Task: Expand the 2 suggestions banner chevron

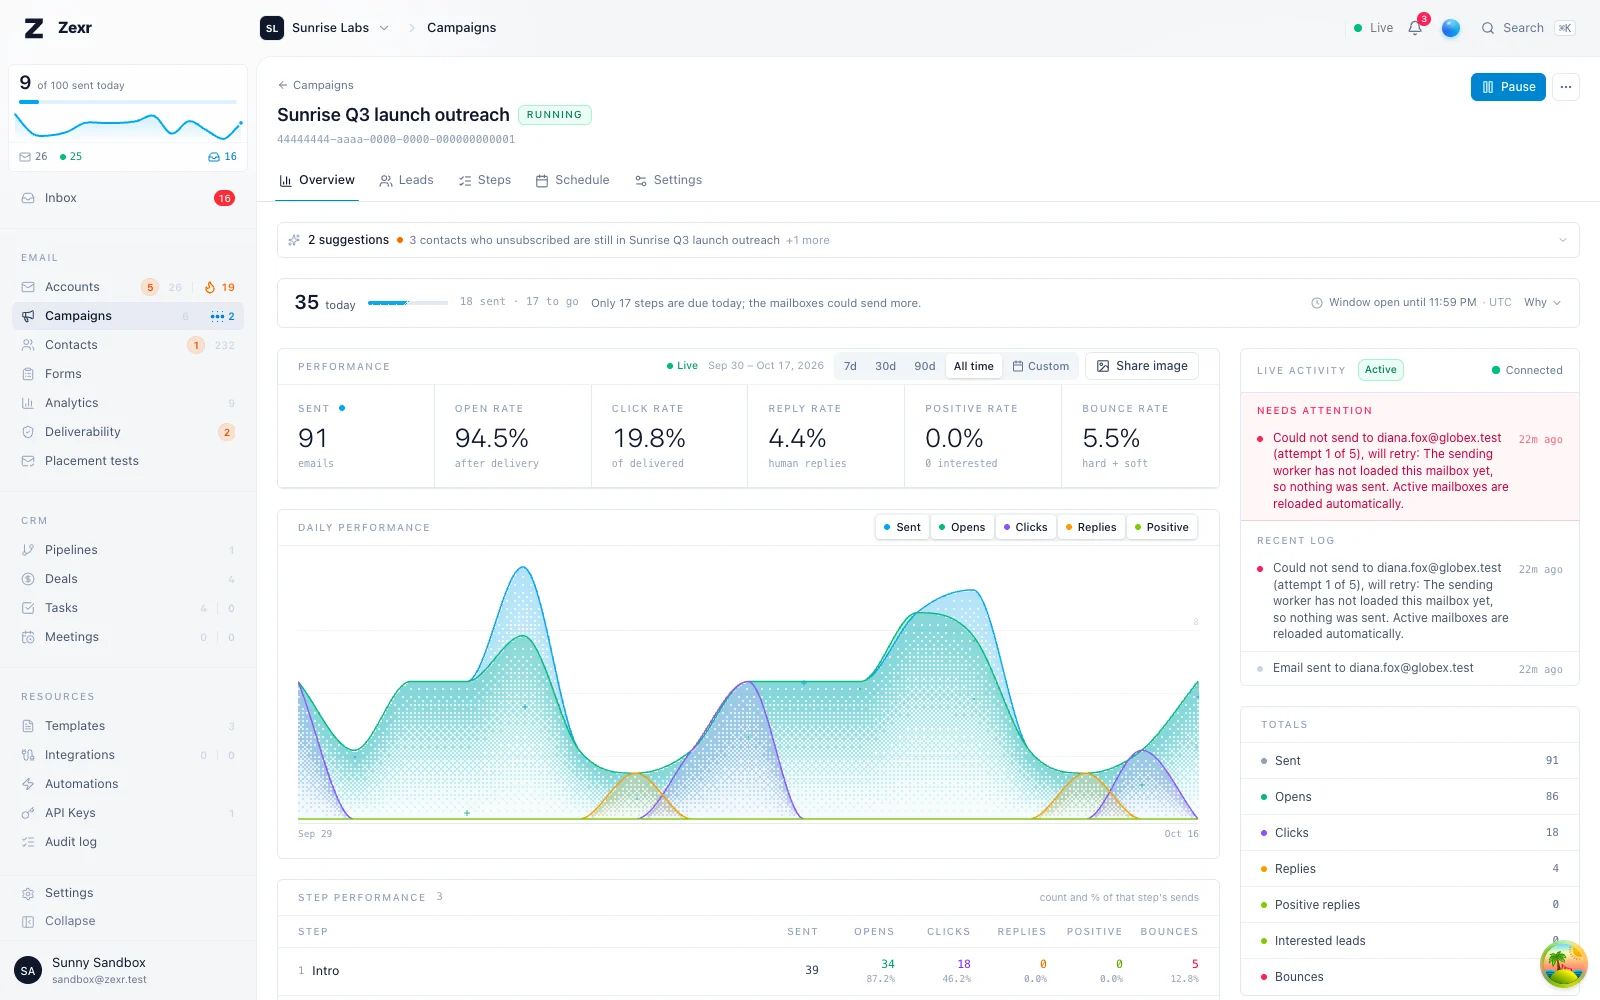Action: (1563, 240)
